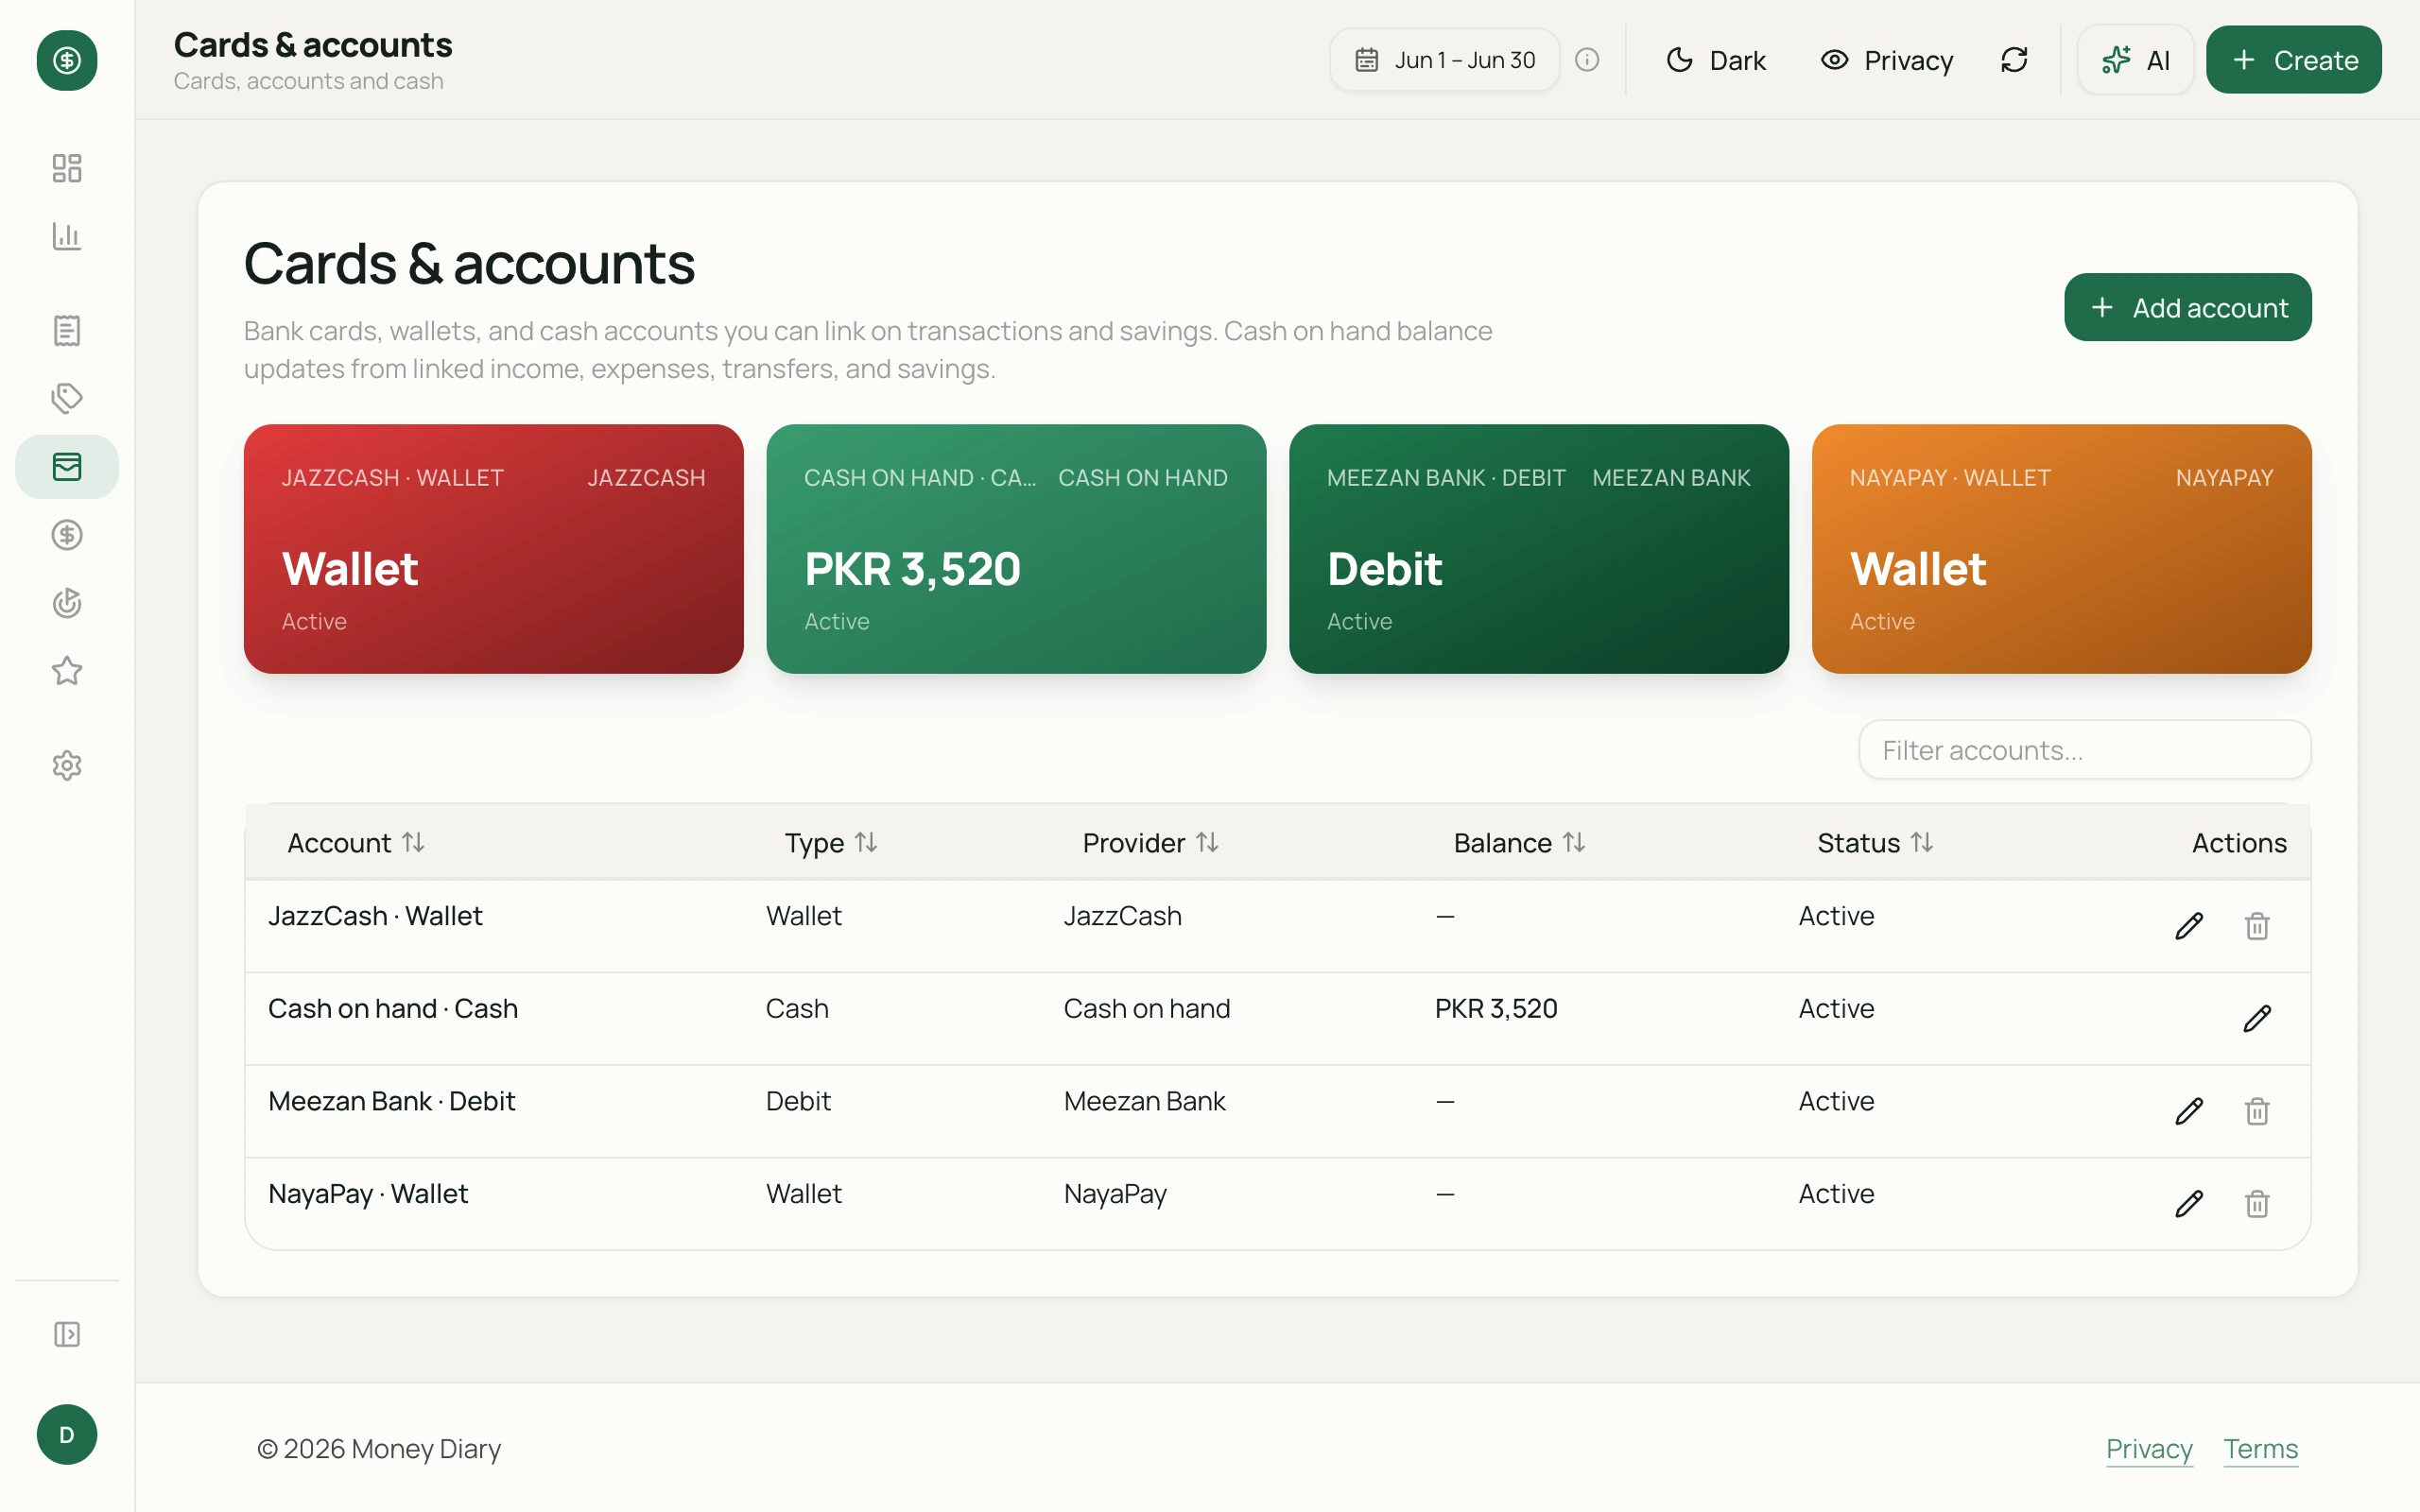Open the Jun 1 – Jun 30 date picker
The width and height of the screenshot is (2420, 1512).
point(1444,60)
